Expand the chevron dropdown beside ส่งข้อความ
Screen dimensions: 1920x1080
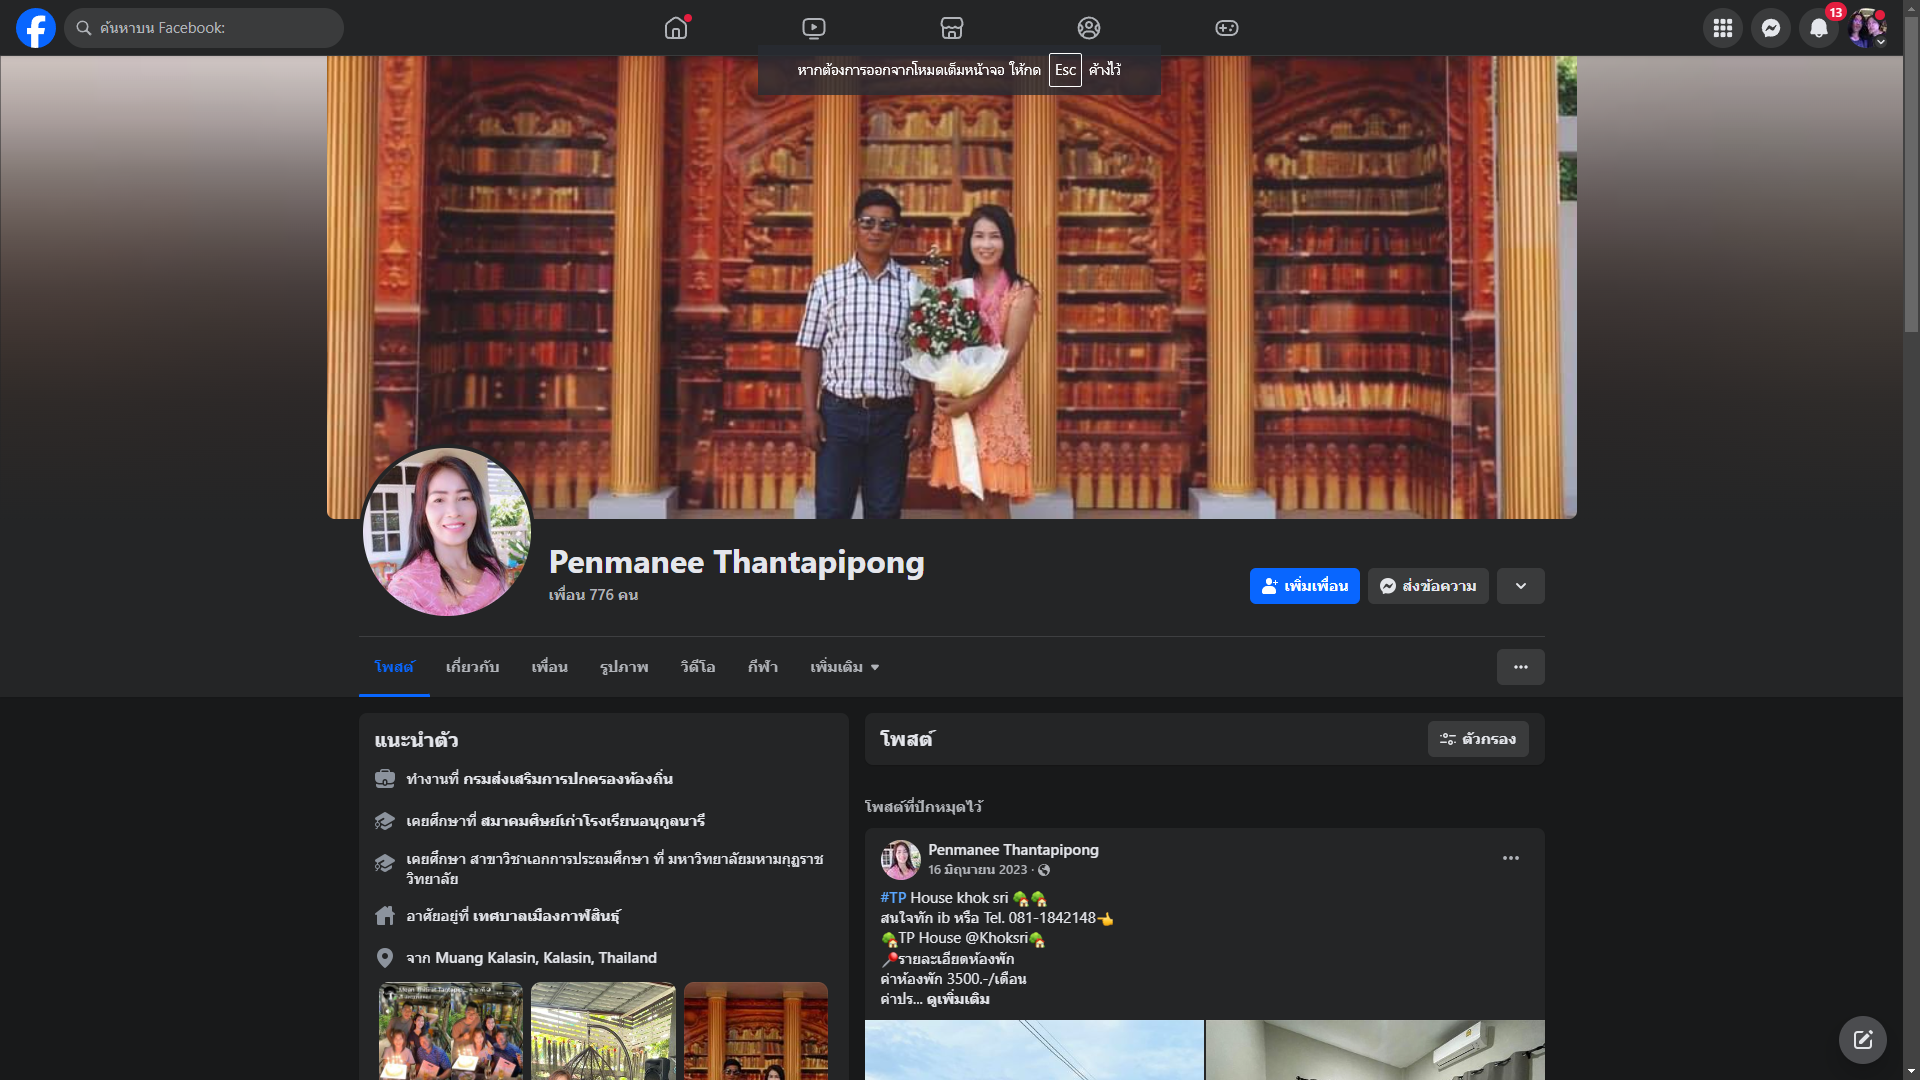[1520, 586]
